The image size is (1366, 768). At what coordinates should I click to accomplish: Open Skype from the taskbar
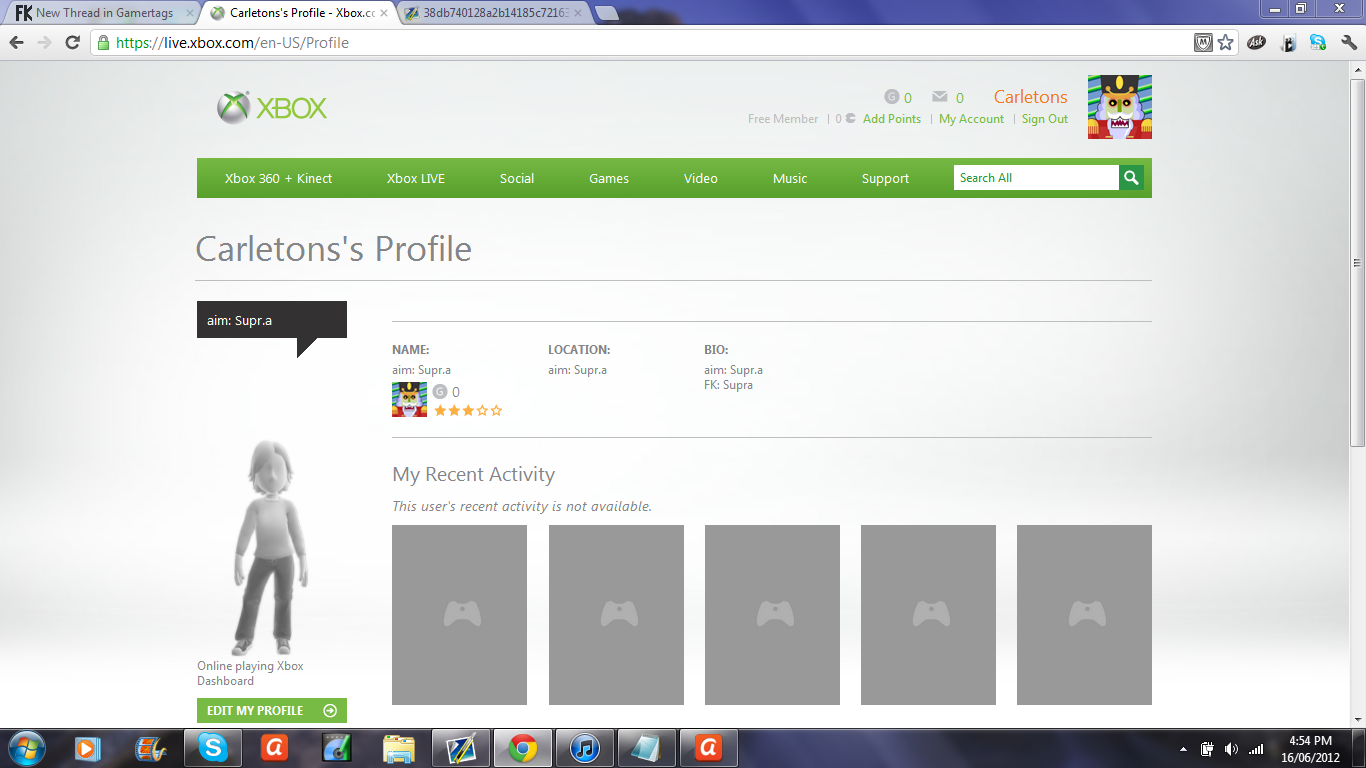point(212,748)
